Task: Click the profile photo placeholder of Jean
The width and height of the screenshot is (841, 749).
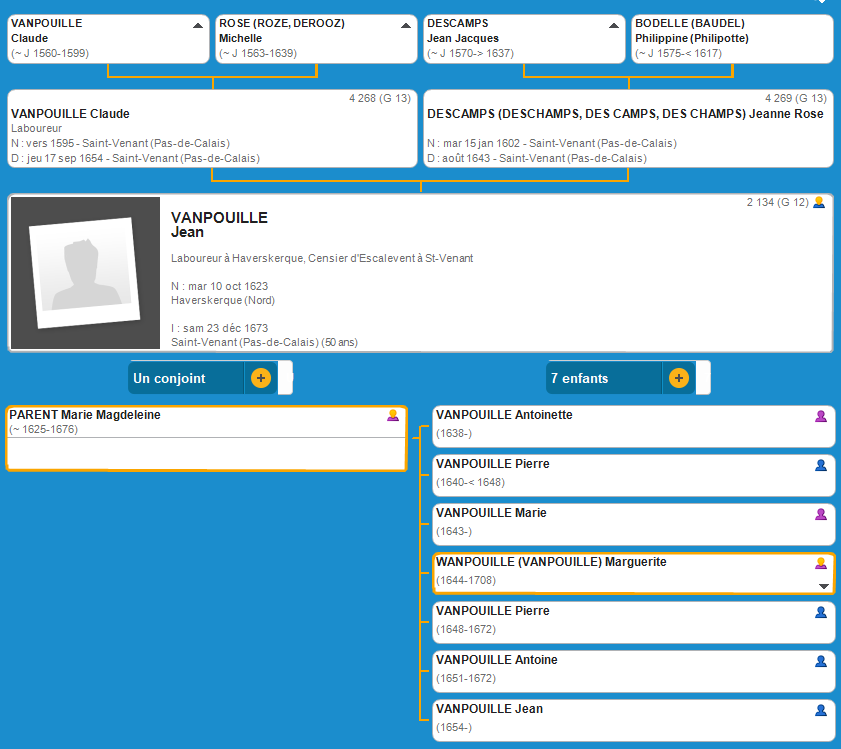Action: click(x=85, y=272)
